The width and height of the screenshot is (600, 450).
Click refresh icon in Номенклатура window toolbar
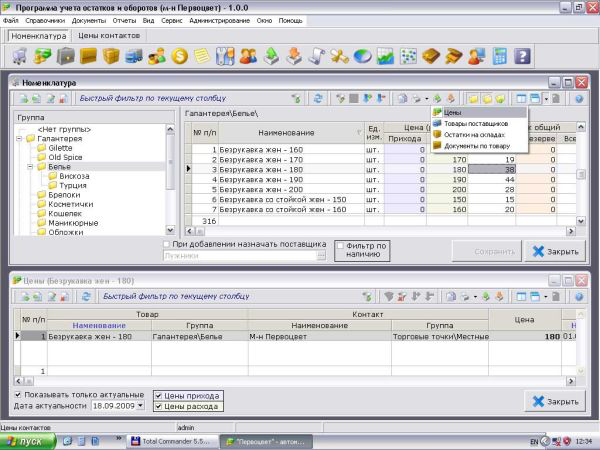click(x=318, y=99)
